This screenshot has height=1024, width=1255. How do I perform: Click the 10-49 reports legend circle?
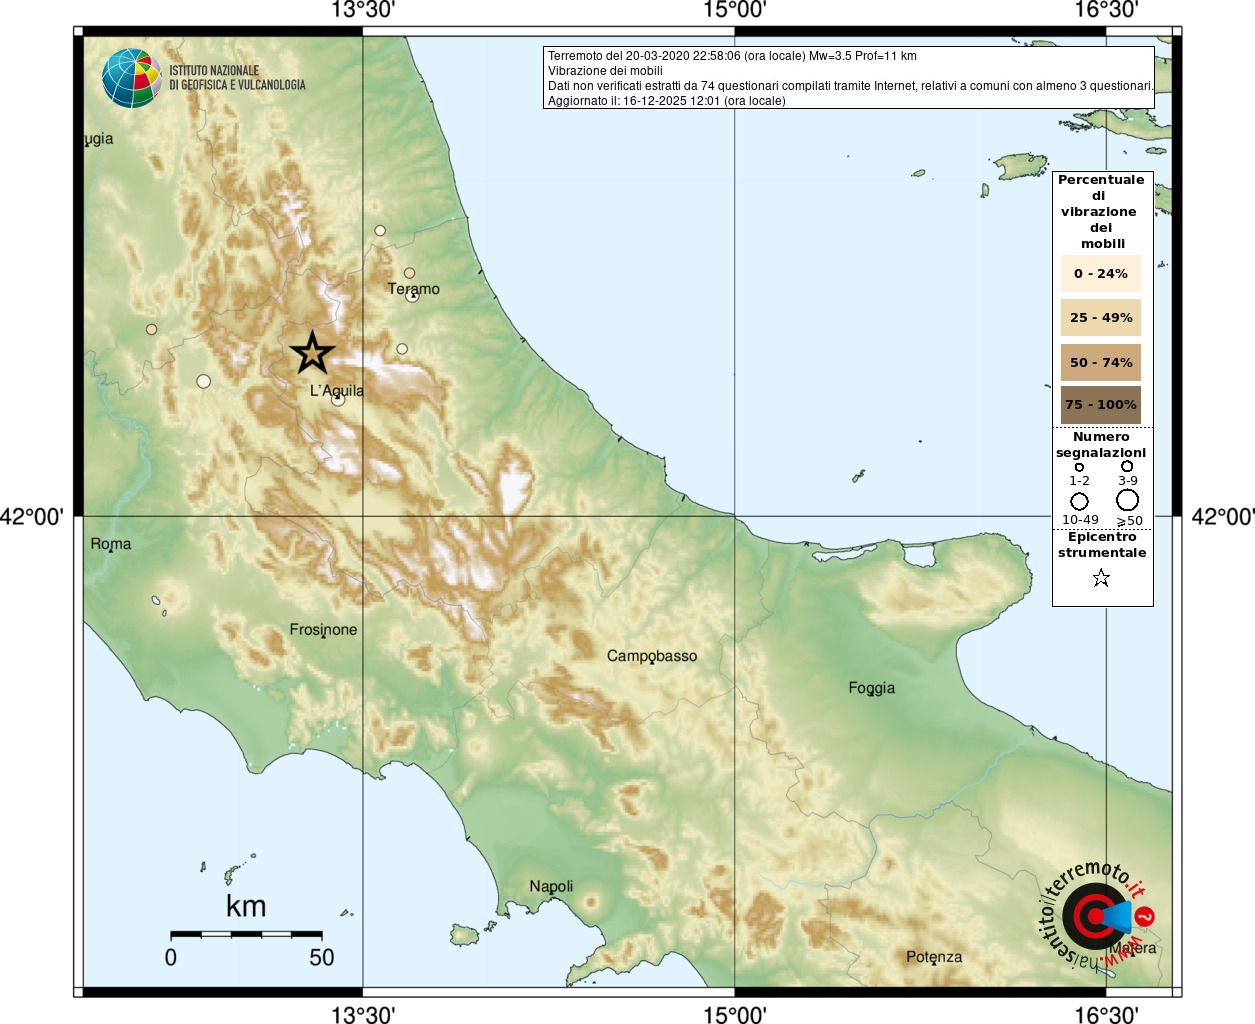[1080, 501]
